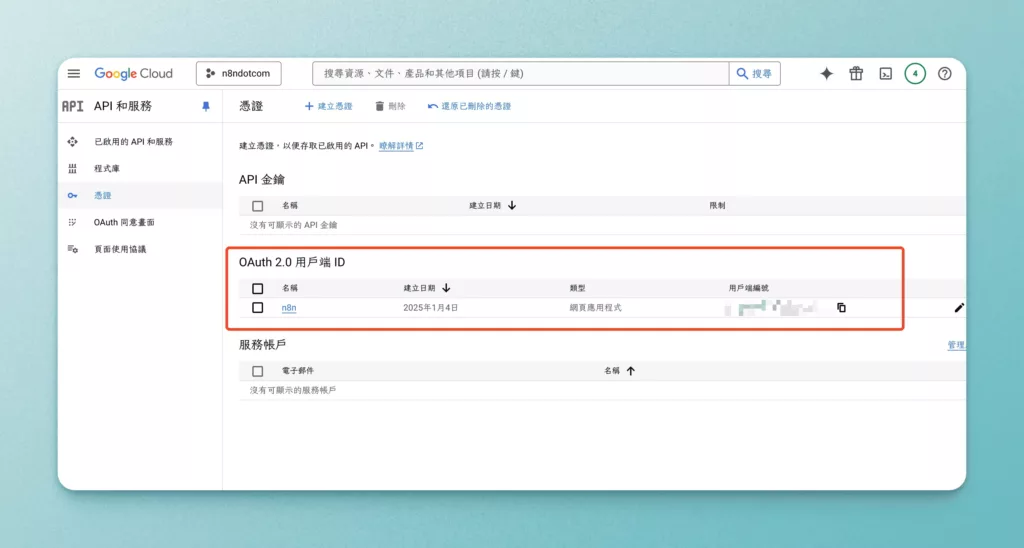The image size is (1024, 548).
Task: Open the n8n OAuth client link
Action: (x=289, y=308)
